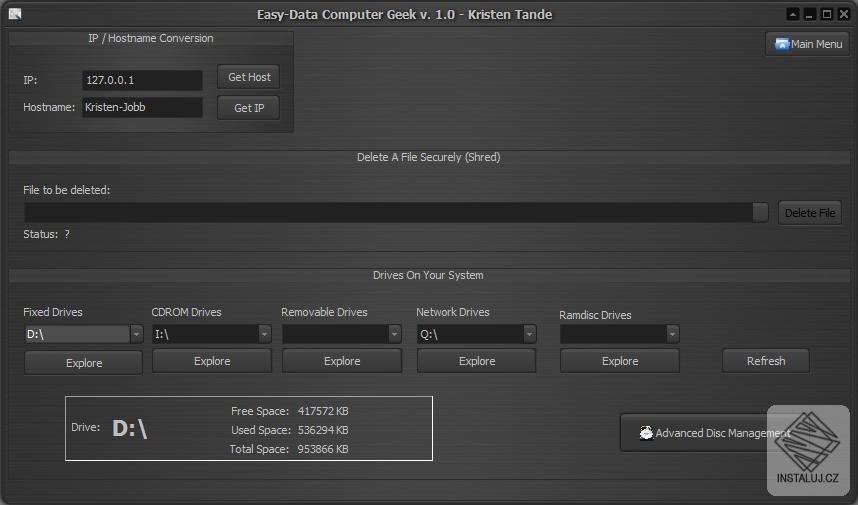Expand the Fixed Drives dropdown
858x505 pixels.
[x=136, y=334]
